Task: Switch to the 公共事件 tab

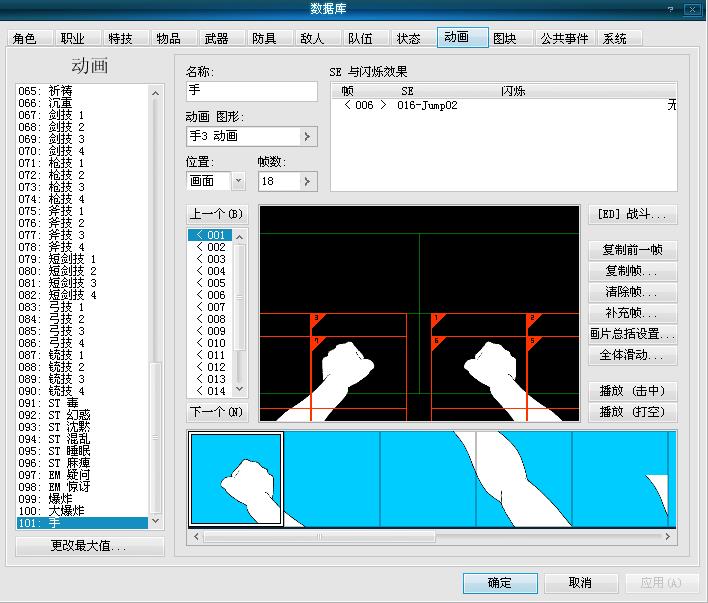Action: click(x=565, y=38)
